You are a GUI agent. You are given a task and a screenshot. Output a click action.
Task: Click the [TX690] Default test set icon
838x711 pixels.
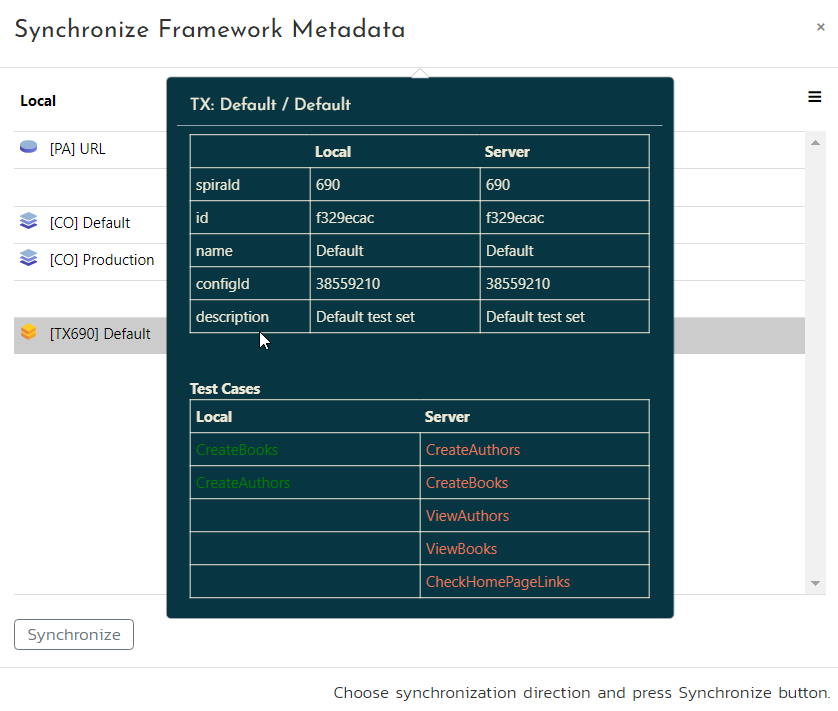[x=28, y=333]
